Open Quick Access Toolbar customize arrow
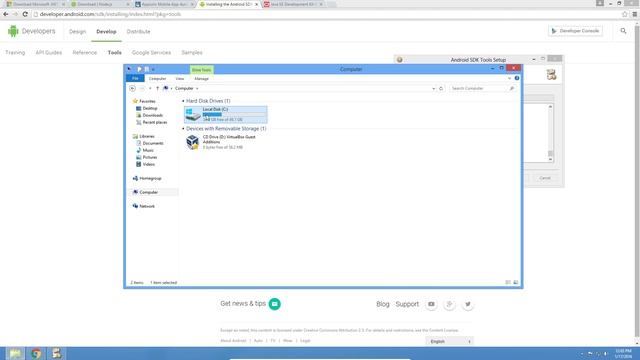Viewport: 640px width, 360px height. click(153, 69)
